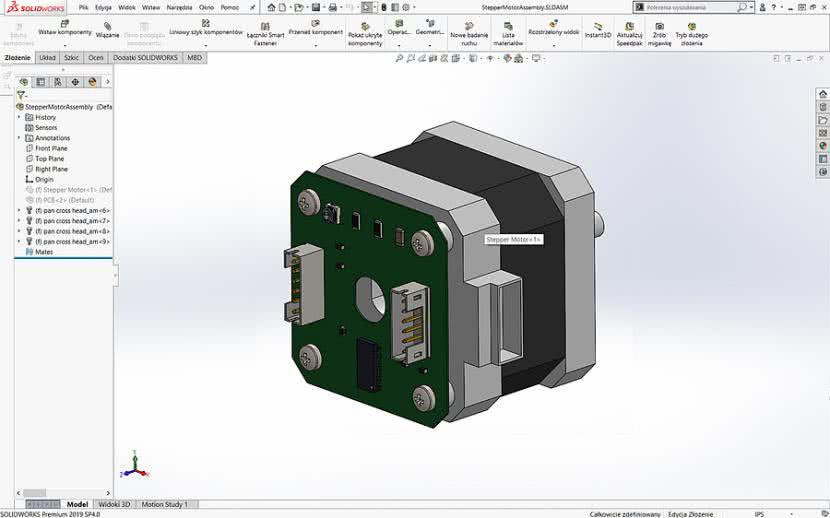The image size is (830, 518).
Task: Click the Wstaw komponenty (insert components) icon
Action: [x=64, y=24]
